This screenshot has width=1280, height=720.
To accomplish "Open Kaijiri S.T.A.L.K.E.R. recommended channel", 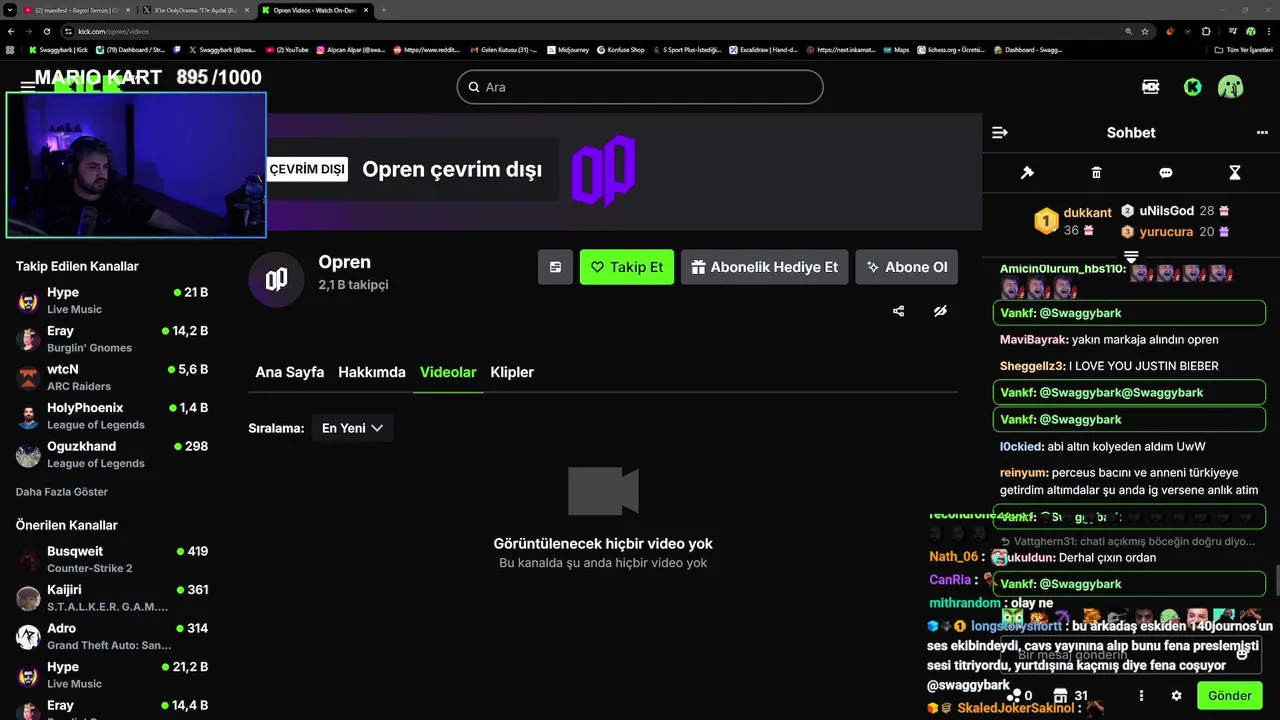I will click(112, 598).
